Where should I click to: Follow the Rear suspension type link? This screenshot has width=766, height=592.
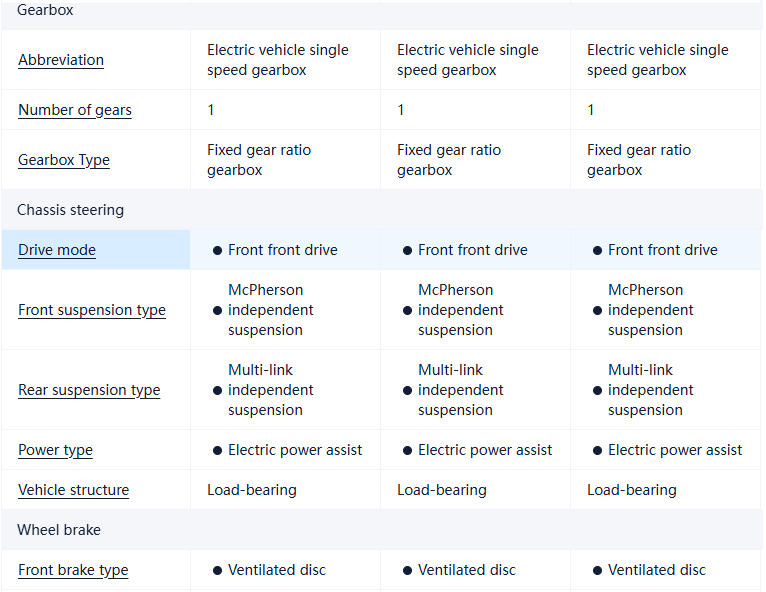click(89, 390)
